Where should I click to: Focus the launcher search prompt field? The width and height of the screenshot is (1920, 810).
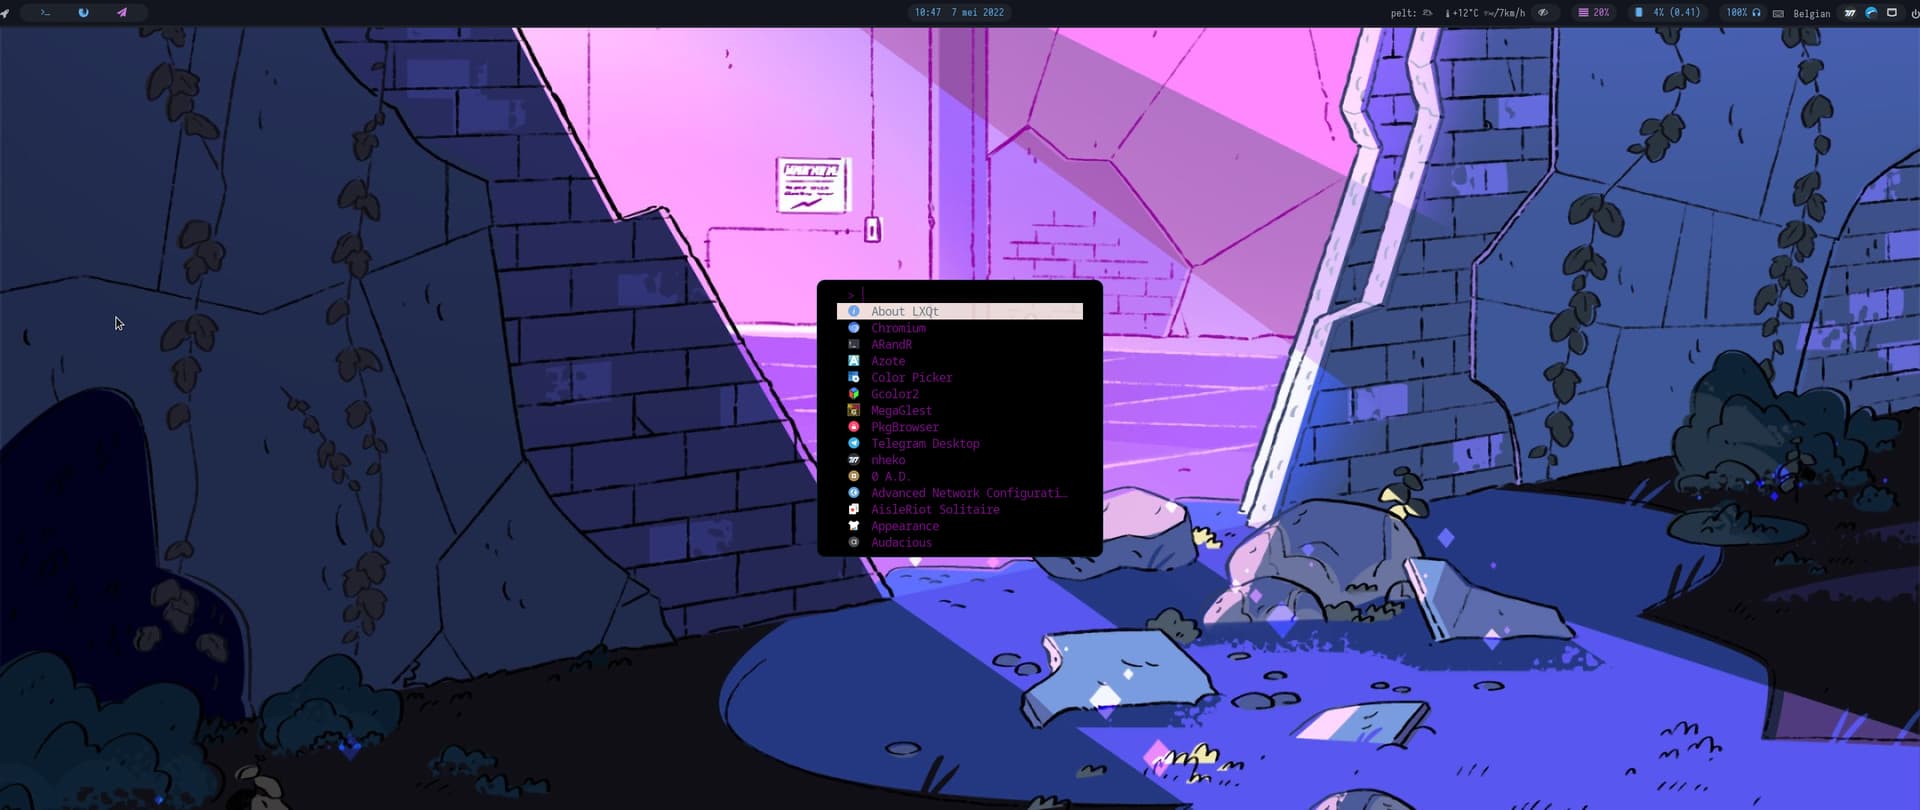tap(960, 294)
